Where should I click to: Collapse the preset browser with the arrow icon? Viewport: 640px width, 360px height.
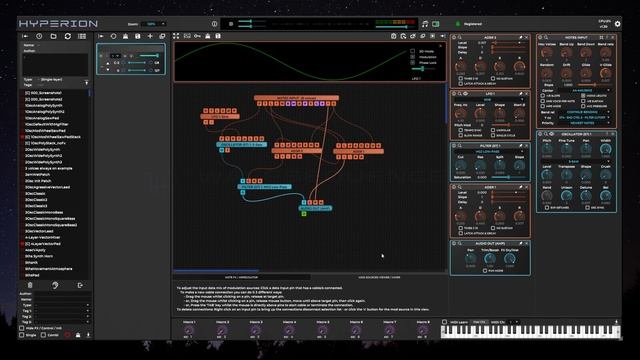25,36
